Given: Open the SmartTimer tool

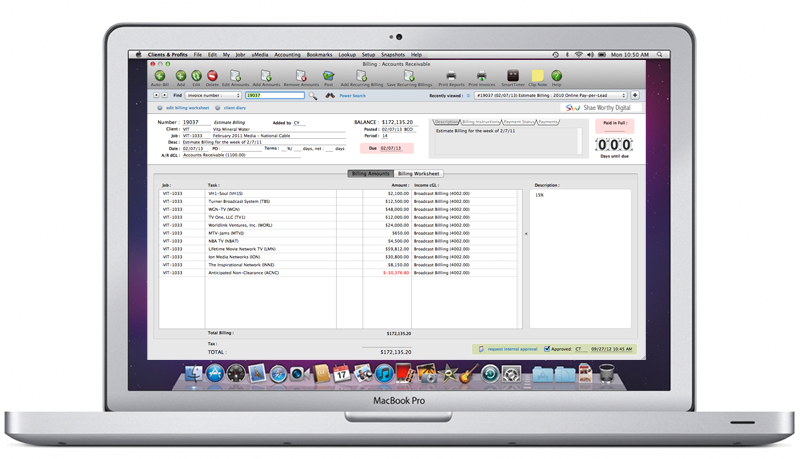Looking at the screenshot, I should (x=513, y=76).
